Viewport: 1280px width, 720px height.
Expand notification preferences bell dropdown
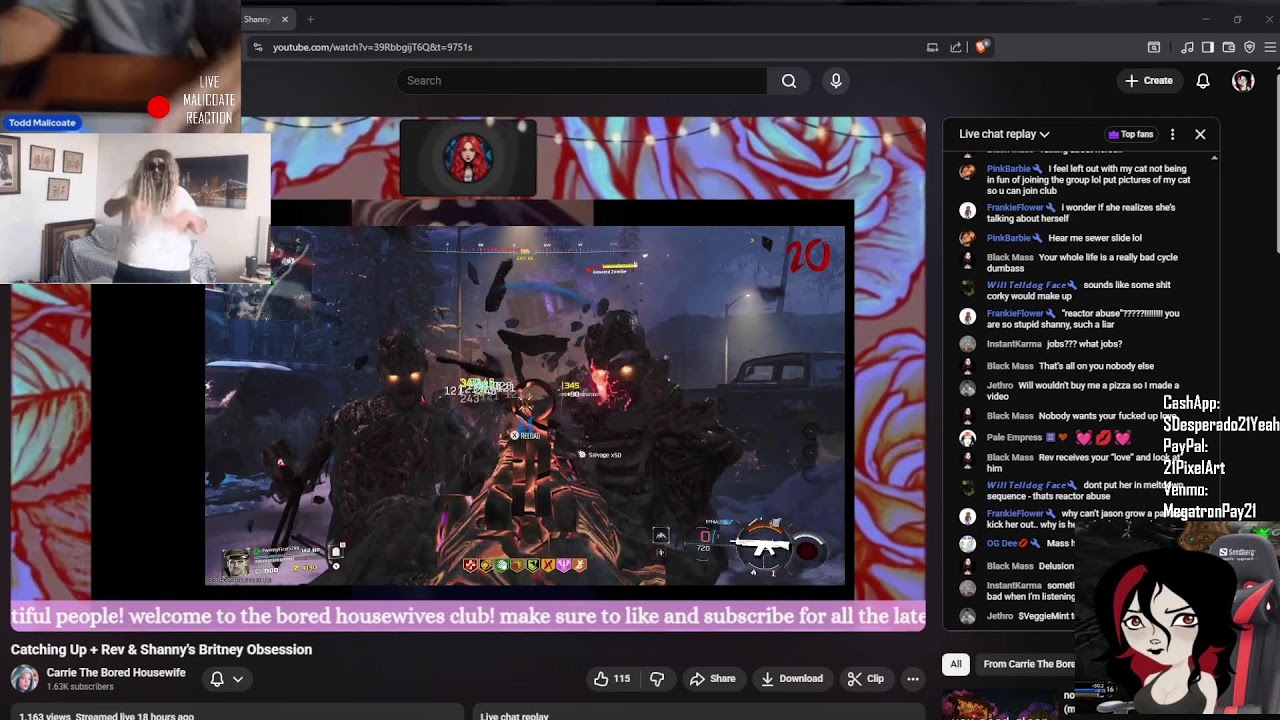[227, 679]
